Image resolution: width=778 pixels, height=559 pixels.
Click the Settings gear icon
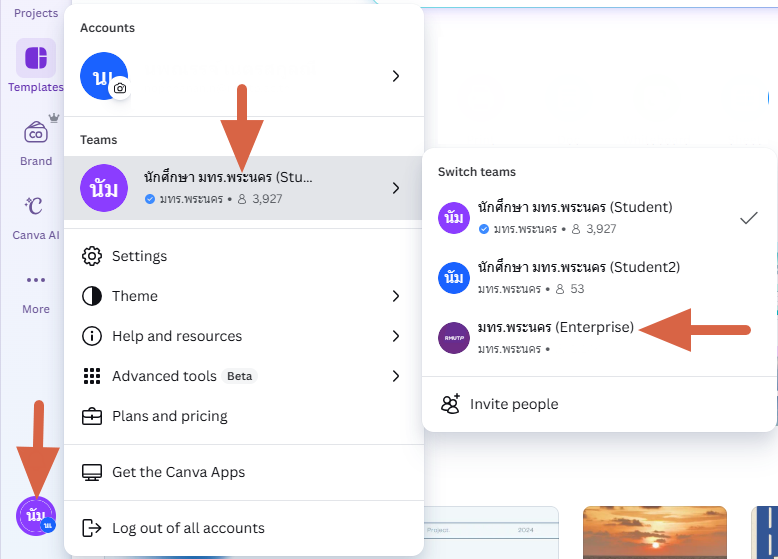tap(92, 256)
